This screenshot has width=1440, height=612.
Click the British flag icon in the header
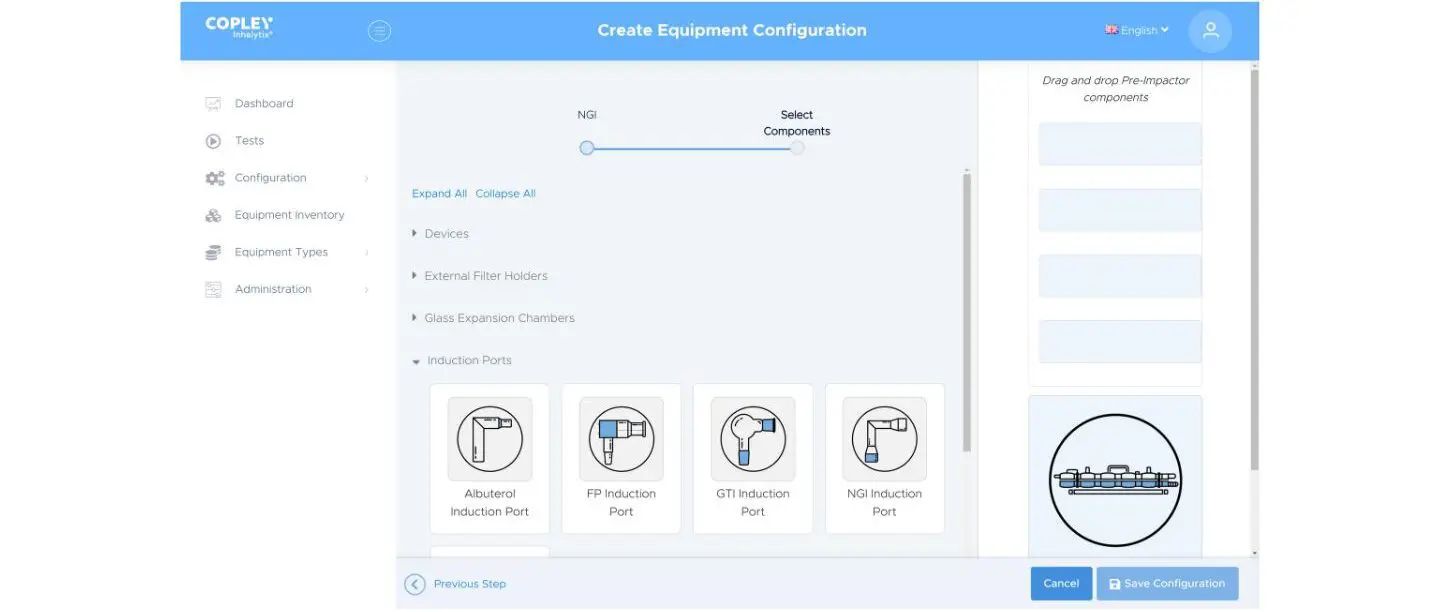pos(1111,29)
